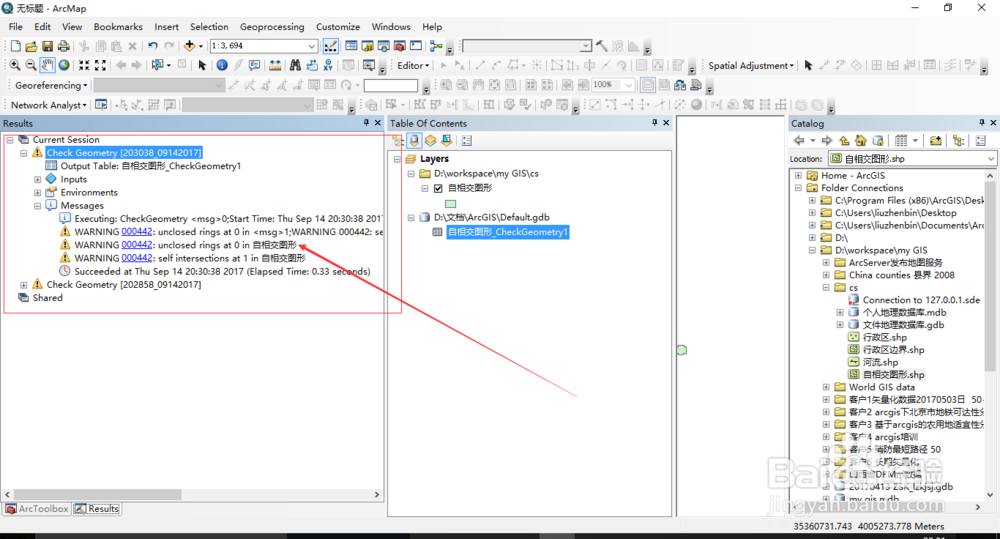Expand the Inputs node in Results
Screen dimensions: 1000x539
38,180
